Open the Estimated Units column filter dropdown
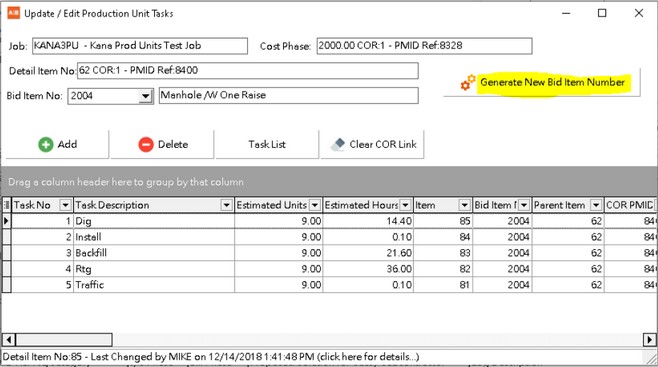The height and width of the screenshot is (367, 658). point(315,205)
